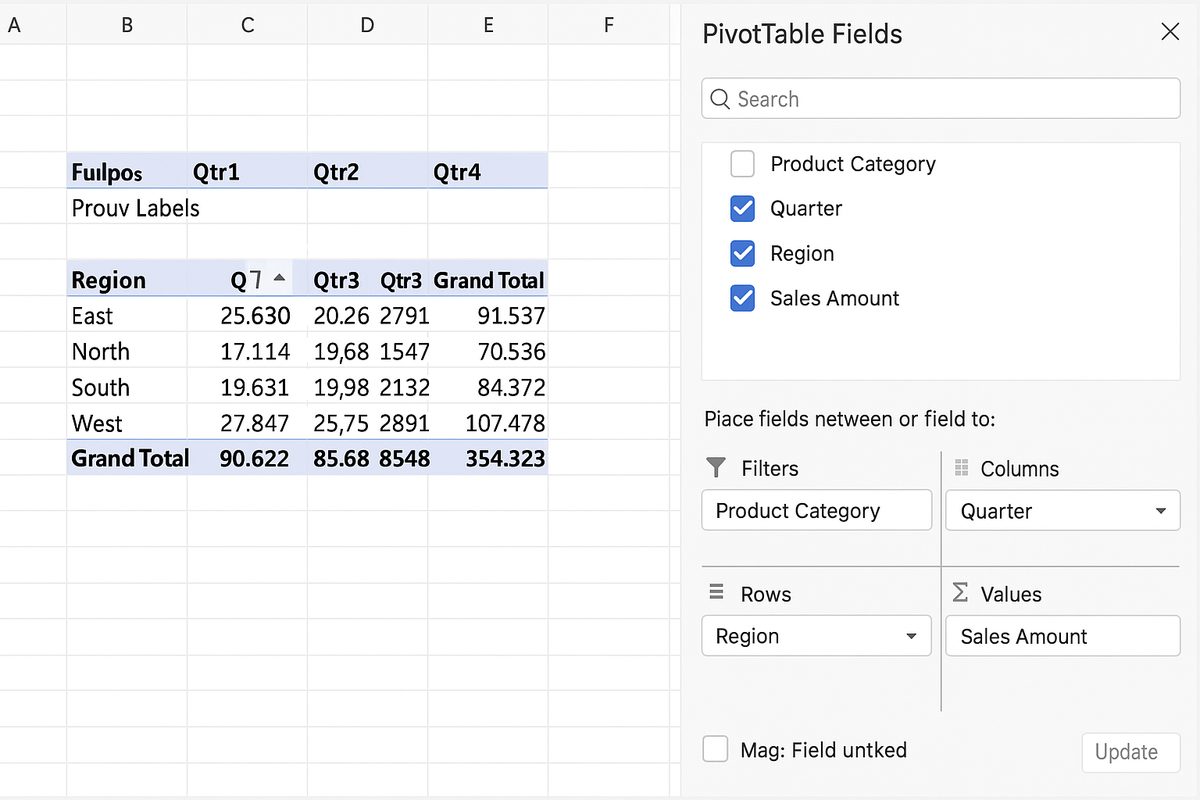The width and height of the screenshot is (1200, 800).
Task: Click the East row label
Action: click(x=92, y=316)
